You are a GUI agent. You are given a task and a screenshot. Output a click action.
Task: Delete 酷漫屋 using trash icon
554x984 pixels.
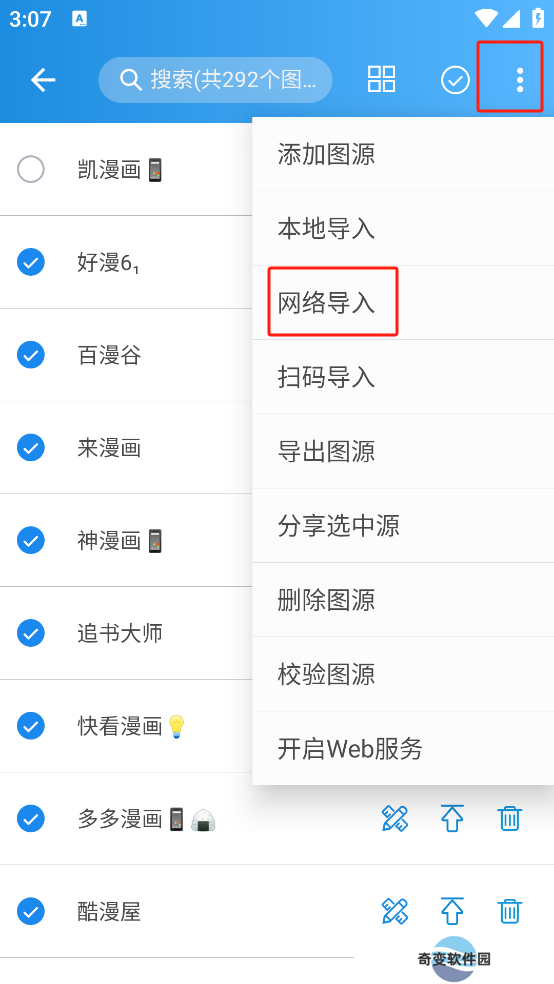coord(509,911)
